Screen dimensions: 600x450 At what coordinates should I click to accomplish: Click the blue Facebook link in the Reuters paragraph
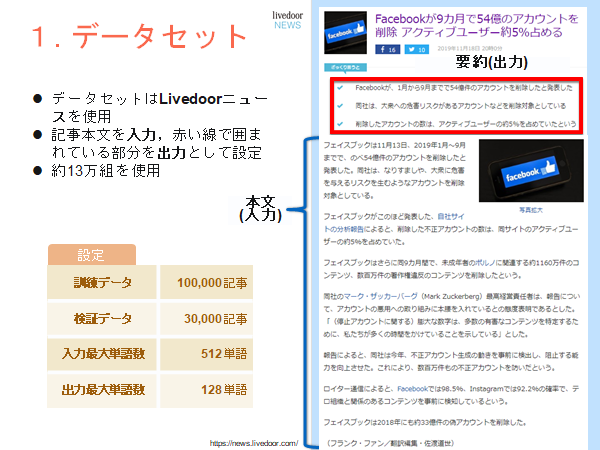(x=412, y=389)
